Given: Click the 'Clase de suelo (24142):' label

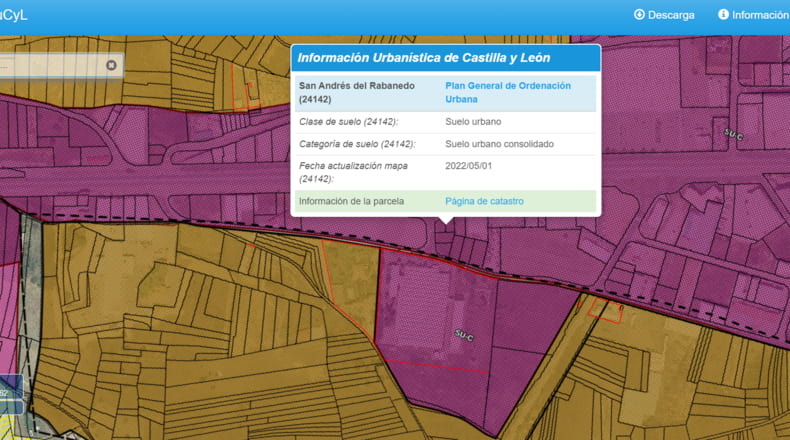Looking at the screenshot, I should pyautogui.click(x=349, y=122).
